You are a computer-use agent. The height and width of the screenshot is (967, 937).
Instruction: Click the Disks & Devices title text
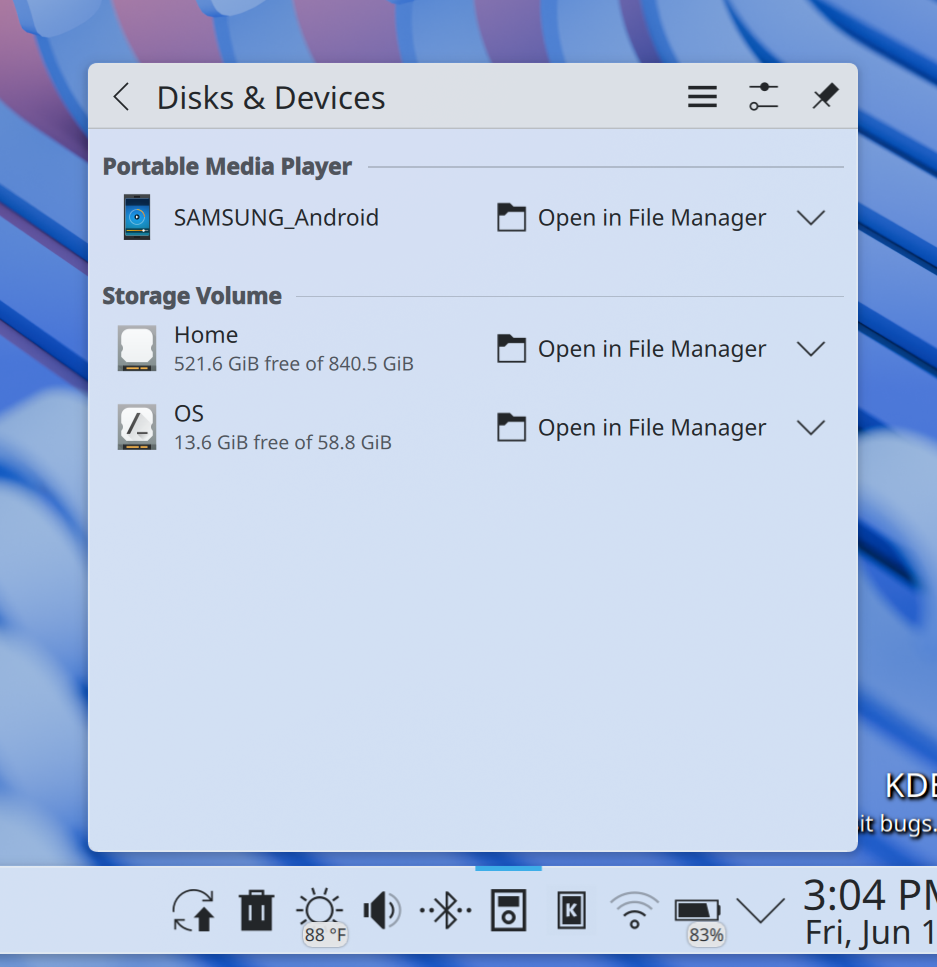(x=271, y=97)
